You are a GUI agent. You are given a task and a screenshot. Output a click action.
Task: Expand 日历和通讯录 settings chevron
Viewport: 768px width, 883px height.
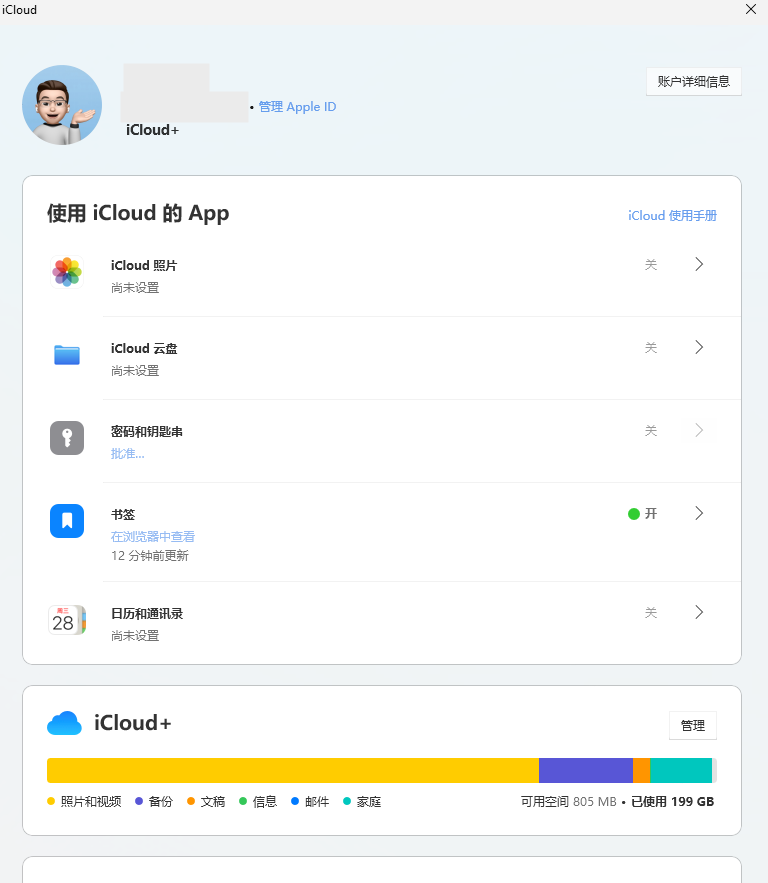699,612
